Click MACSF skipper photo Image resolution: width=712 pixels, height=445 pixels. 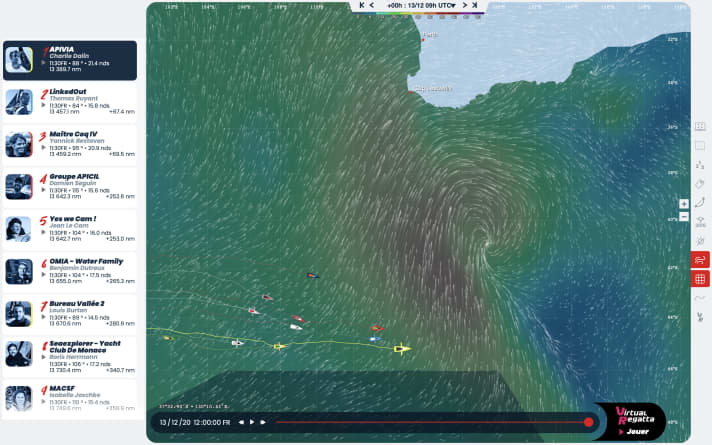(x=19, y=398)
